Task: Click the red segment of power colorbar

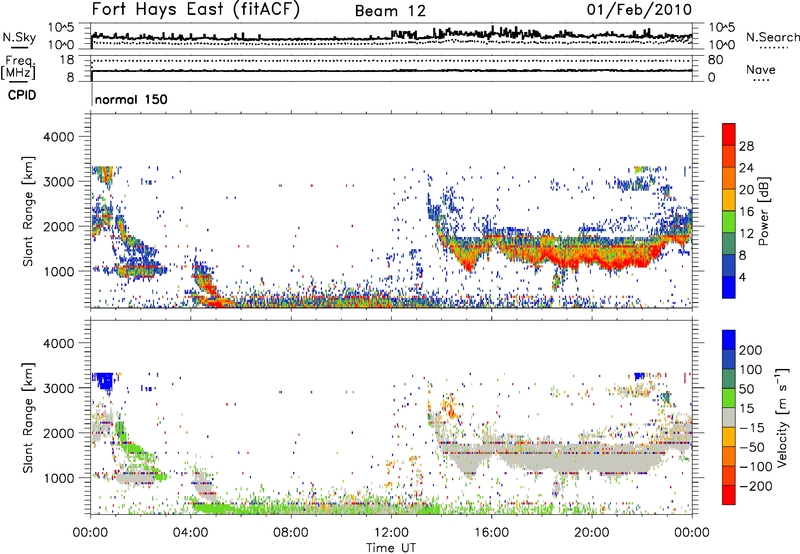Action: [729, 134]
